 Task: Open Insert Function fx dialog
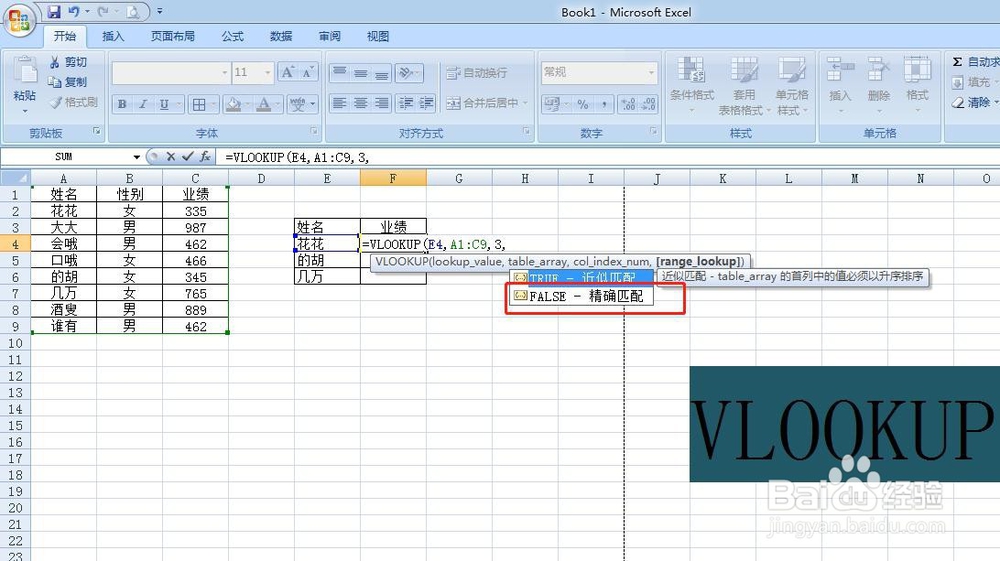click(x=205, y=156)
